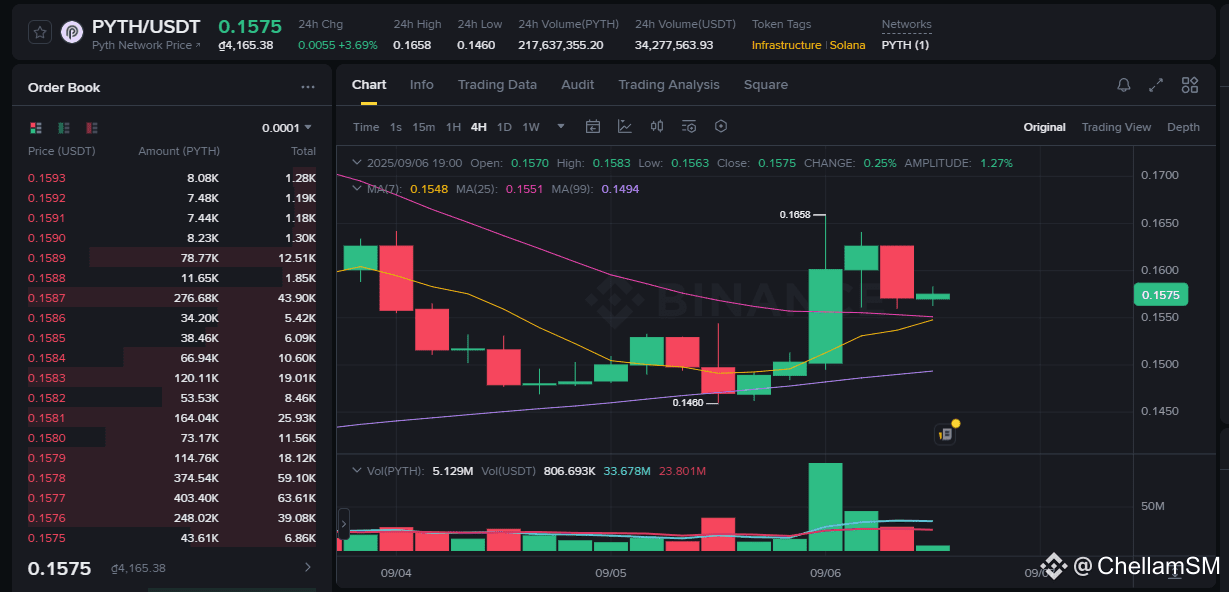The height and width of the screenshot is (592, 1229).
Task: Switch chart view to Depth
Action: pos(1183,127)
